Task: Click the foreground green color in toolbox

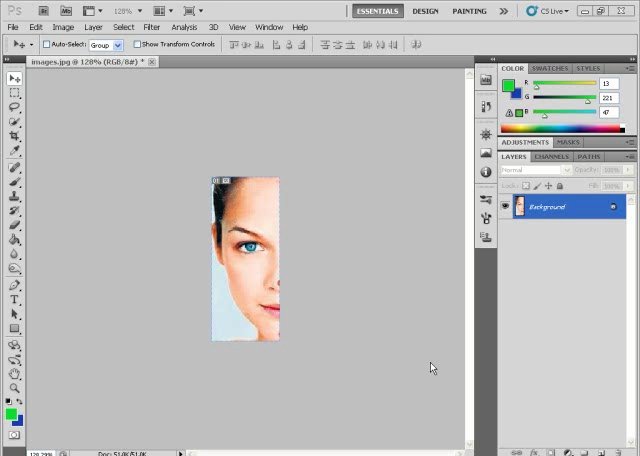Action: (x=11, y=414)
